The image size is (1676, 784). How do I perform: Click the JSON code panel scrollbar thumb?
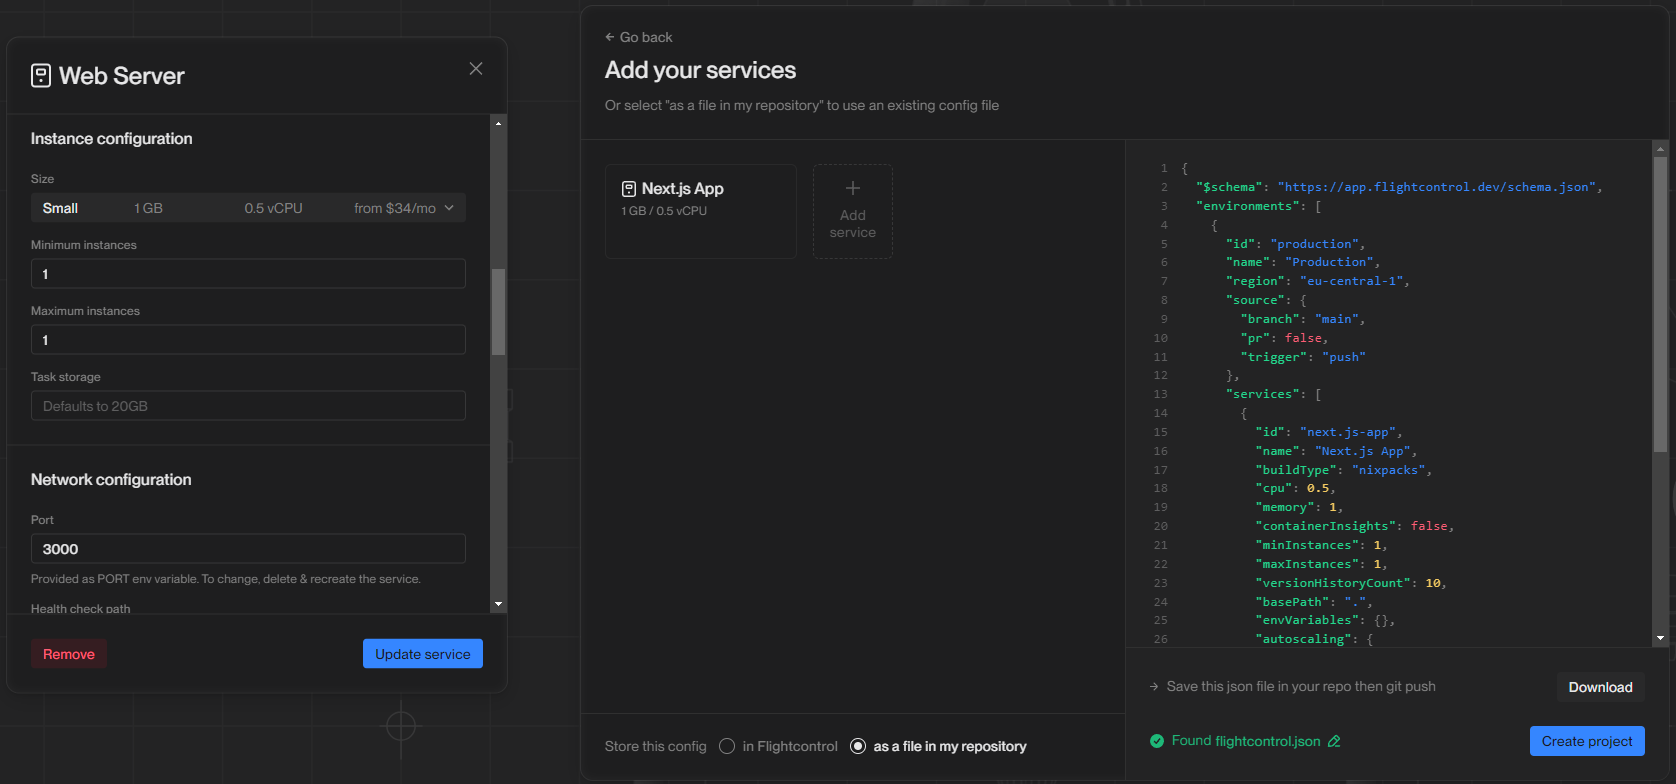(1660, 304)
